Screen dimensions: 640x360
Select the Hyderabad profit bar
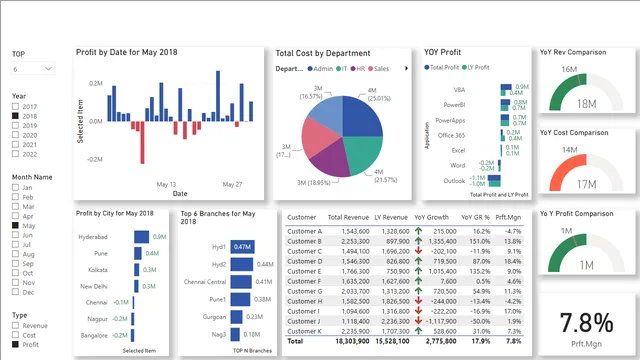(141, 237)
